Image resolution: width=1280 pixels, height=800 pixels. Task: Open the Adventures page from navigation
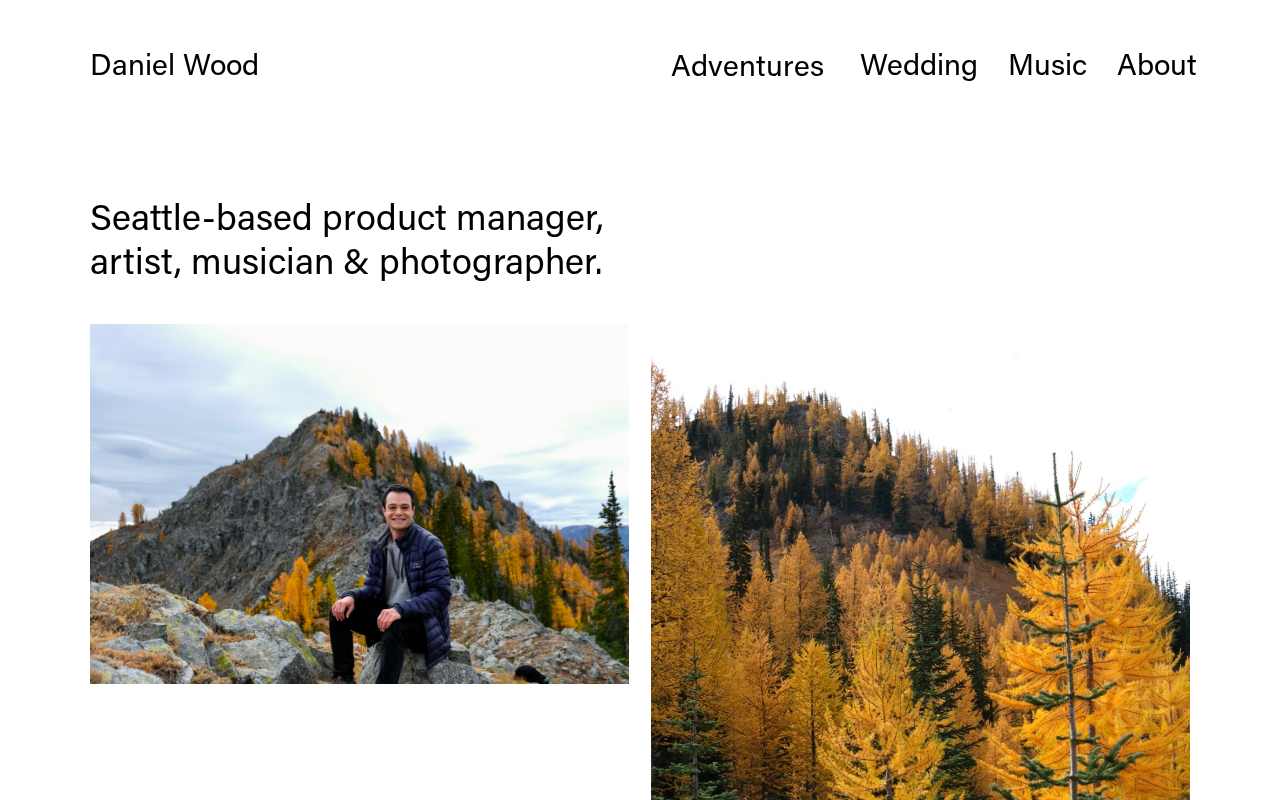tap(747, 66)
